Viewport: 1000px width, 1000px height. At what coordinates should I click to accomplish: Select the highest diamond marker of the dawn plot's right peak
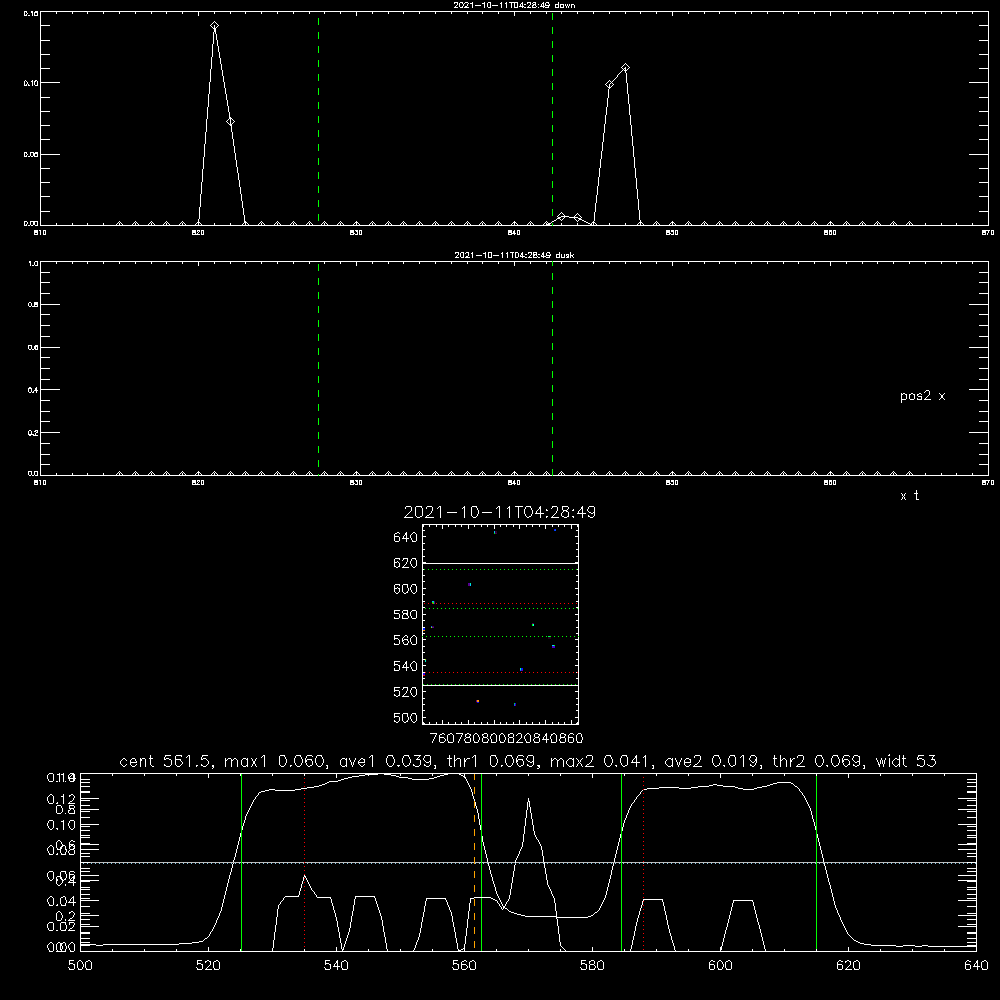tap(626, 68)
